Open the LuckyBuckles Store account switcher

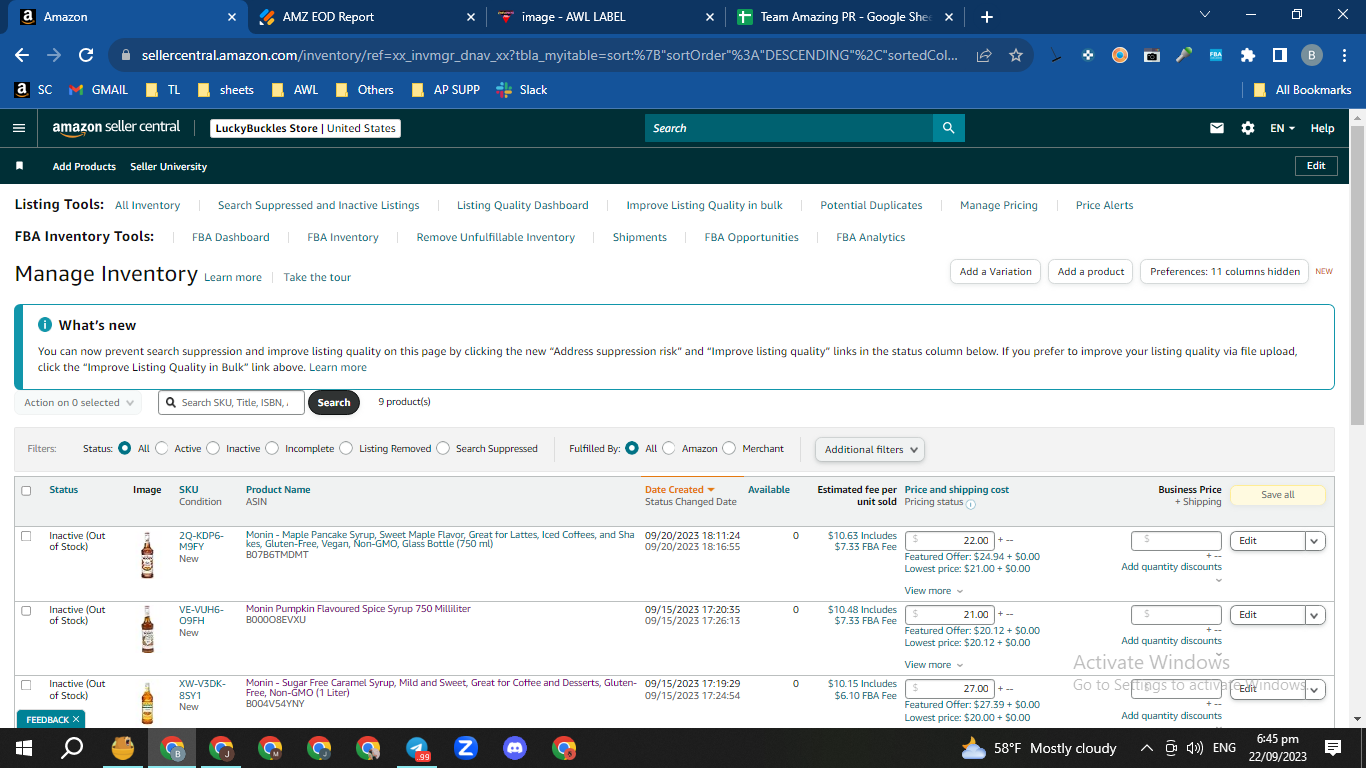(x=306, y=128)
